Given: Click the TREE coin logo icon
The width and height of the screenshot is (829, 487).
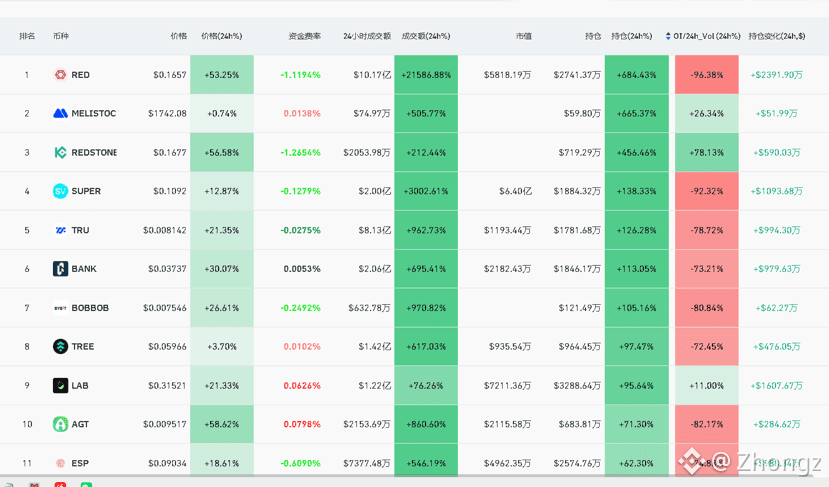Looking at the screenshot, I should (60, 346).
